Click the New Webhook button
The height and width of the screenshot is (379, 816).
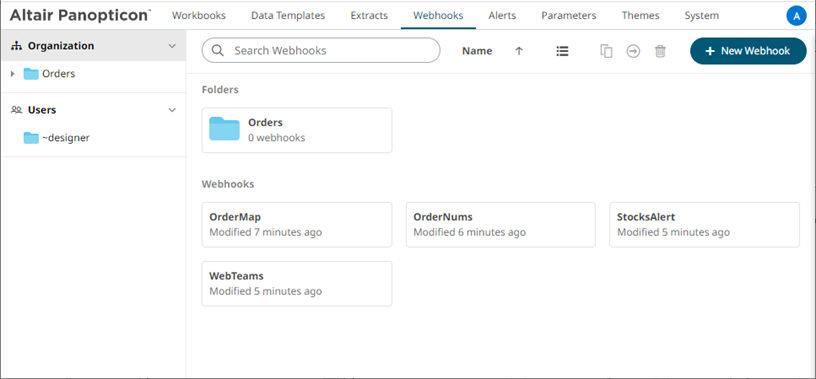click(748, 51)
